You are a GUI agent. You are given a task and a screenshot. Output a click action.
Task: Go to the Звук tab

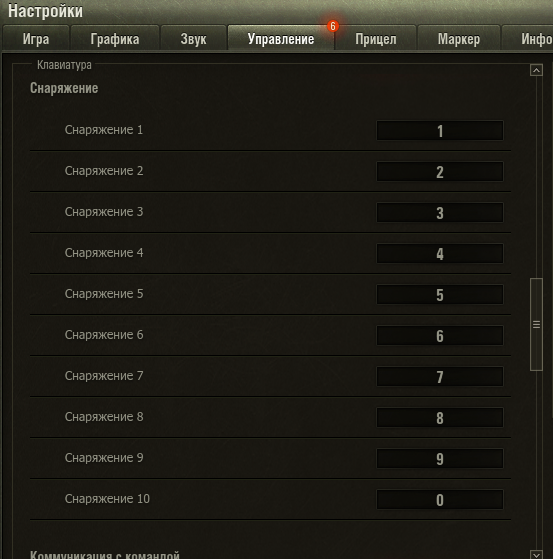pyautogui.click(x=193, y=39)
